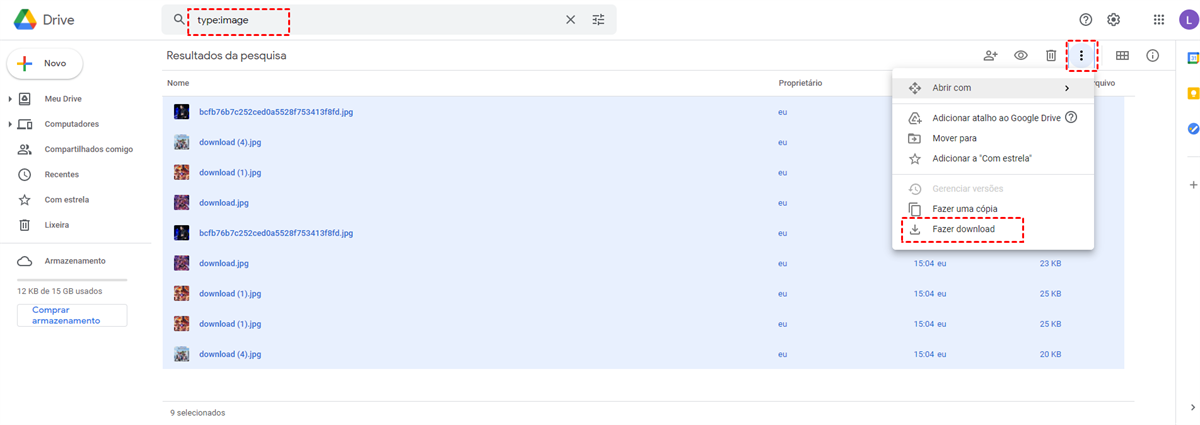1200x425 pixels.
Task: Expand the side panel chevron
Action: [1193, 407]
